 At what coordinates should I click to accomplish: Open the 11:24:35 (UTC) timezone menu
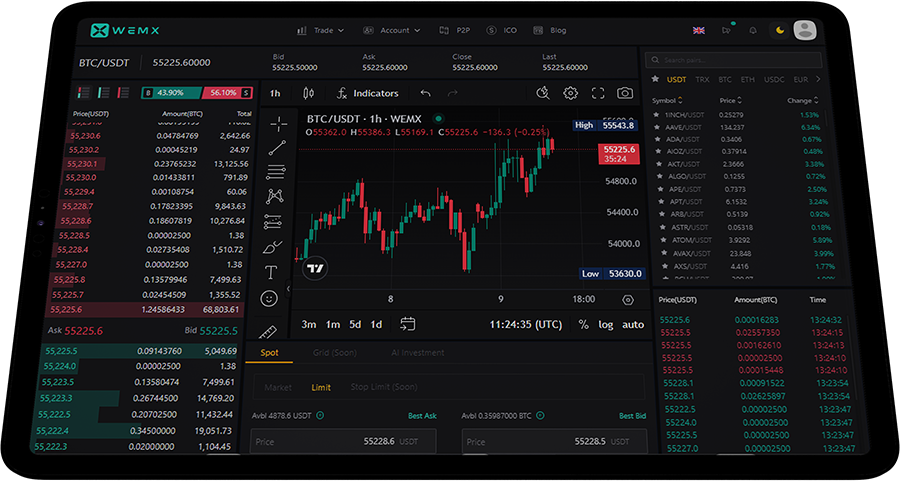tap(525, 324)
